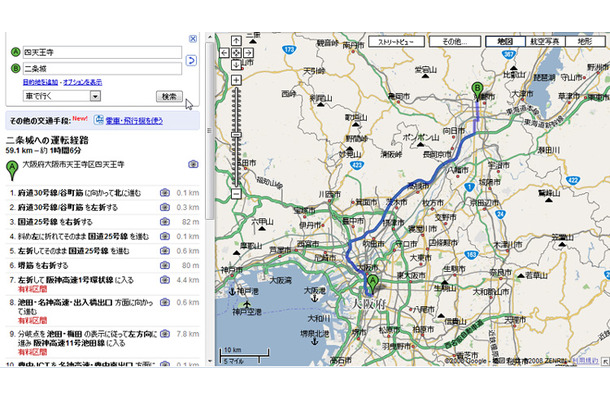610x400 pixels.
Task: Click the side panel collapse handle on divider
Action: tap(209, 131)
